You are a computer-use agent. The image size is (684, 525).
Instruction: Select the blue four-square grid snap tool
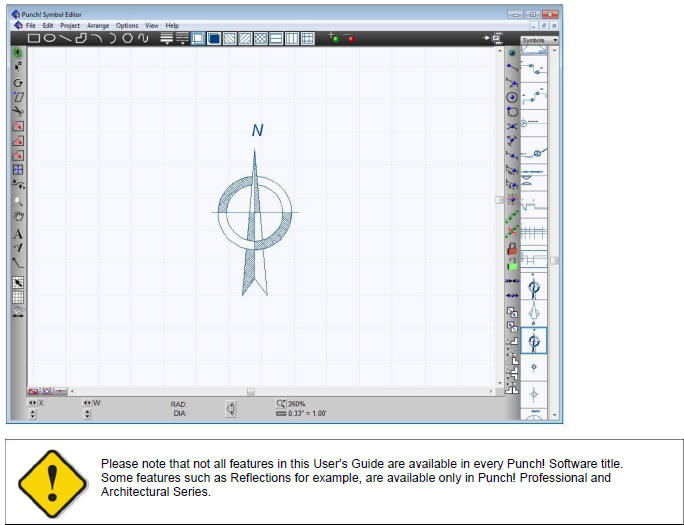18,170
